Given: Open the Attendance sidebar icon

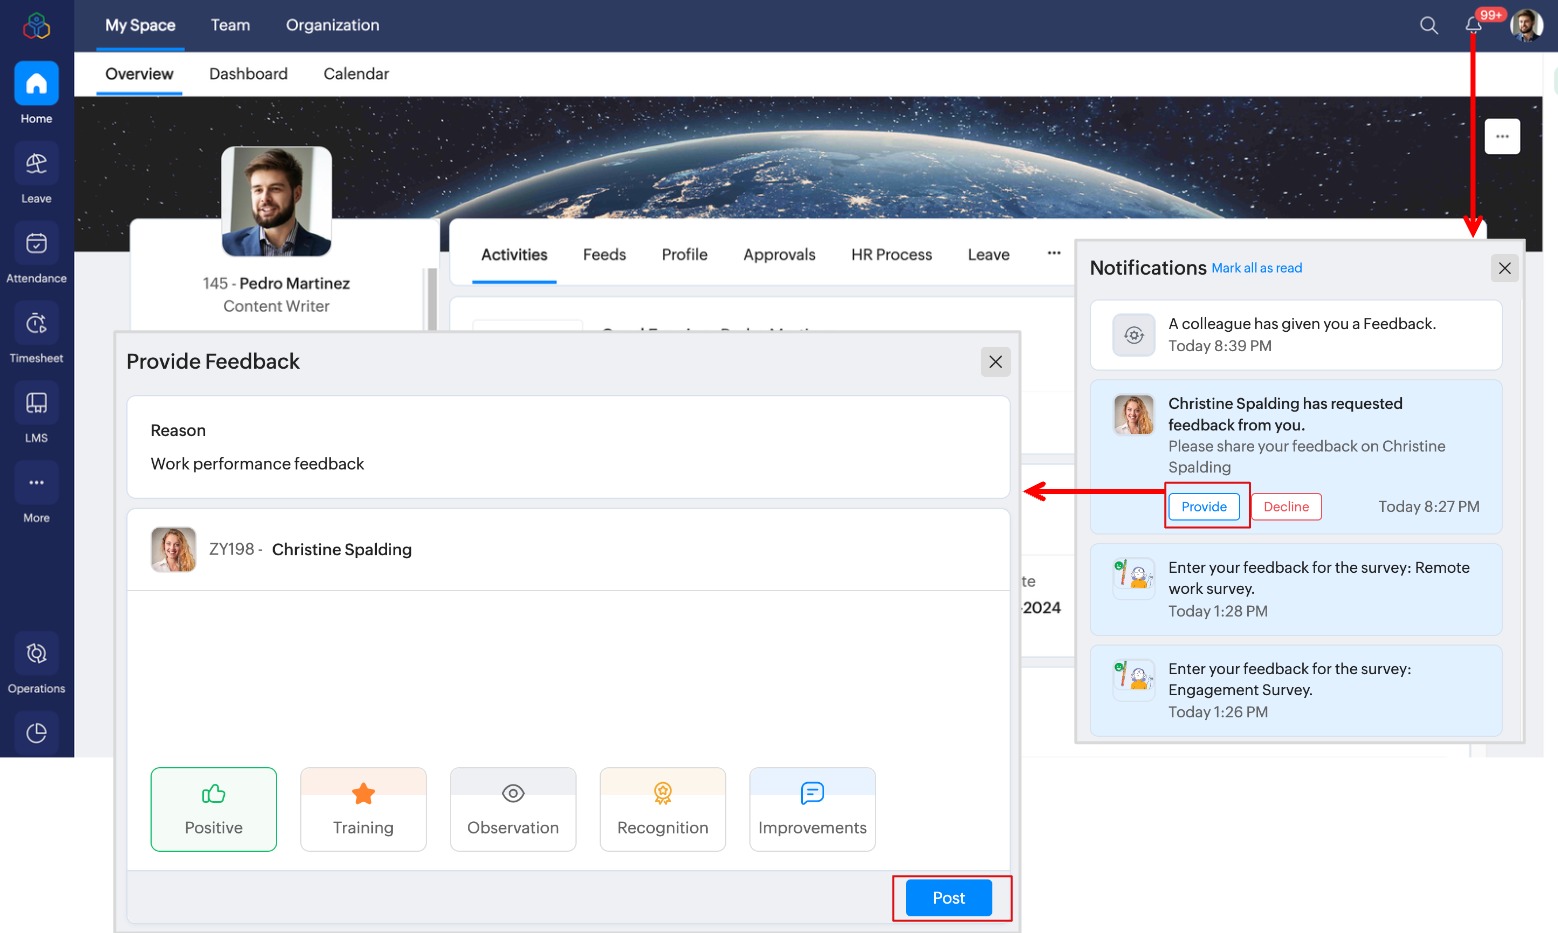Looking at the screenshot, I should (x=36, y=252).
